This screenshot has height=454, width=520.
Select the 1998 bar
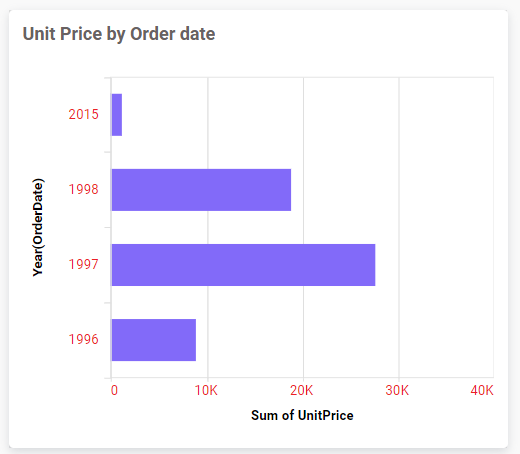point(201,190)
